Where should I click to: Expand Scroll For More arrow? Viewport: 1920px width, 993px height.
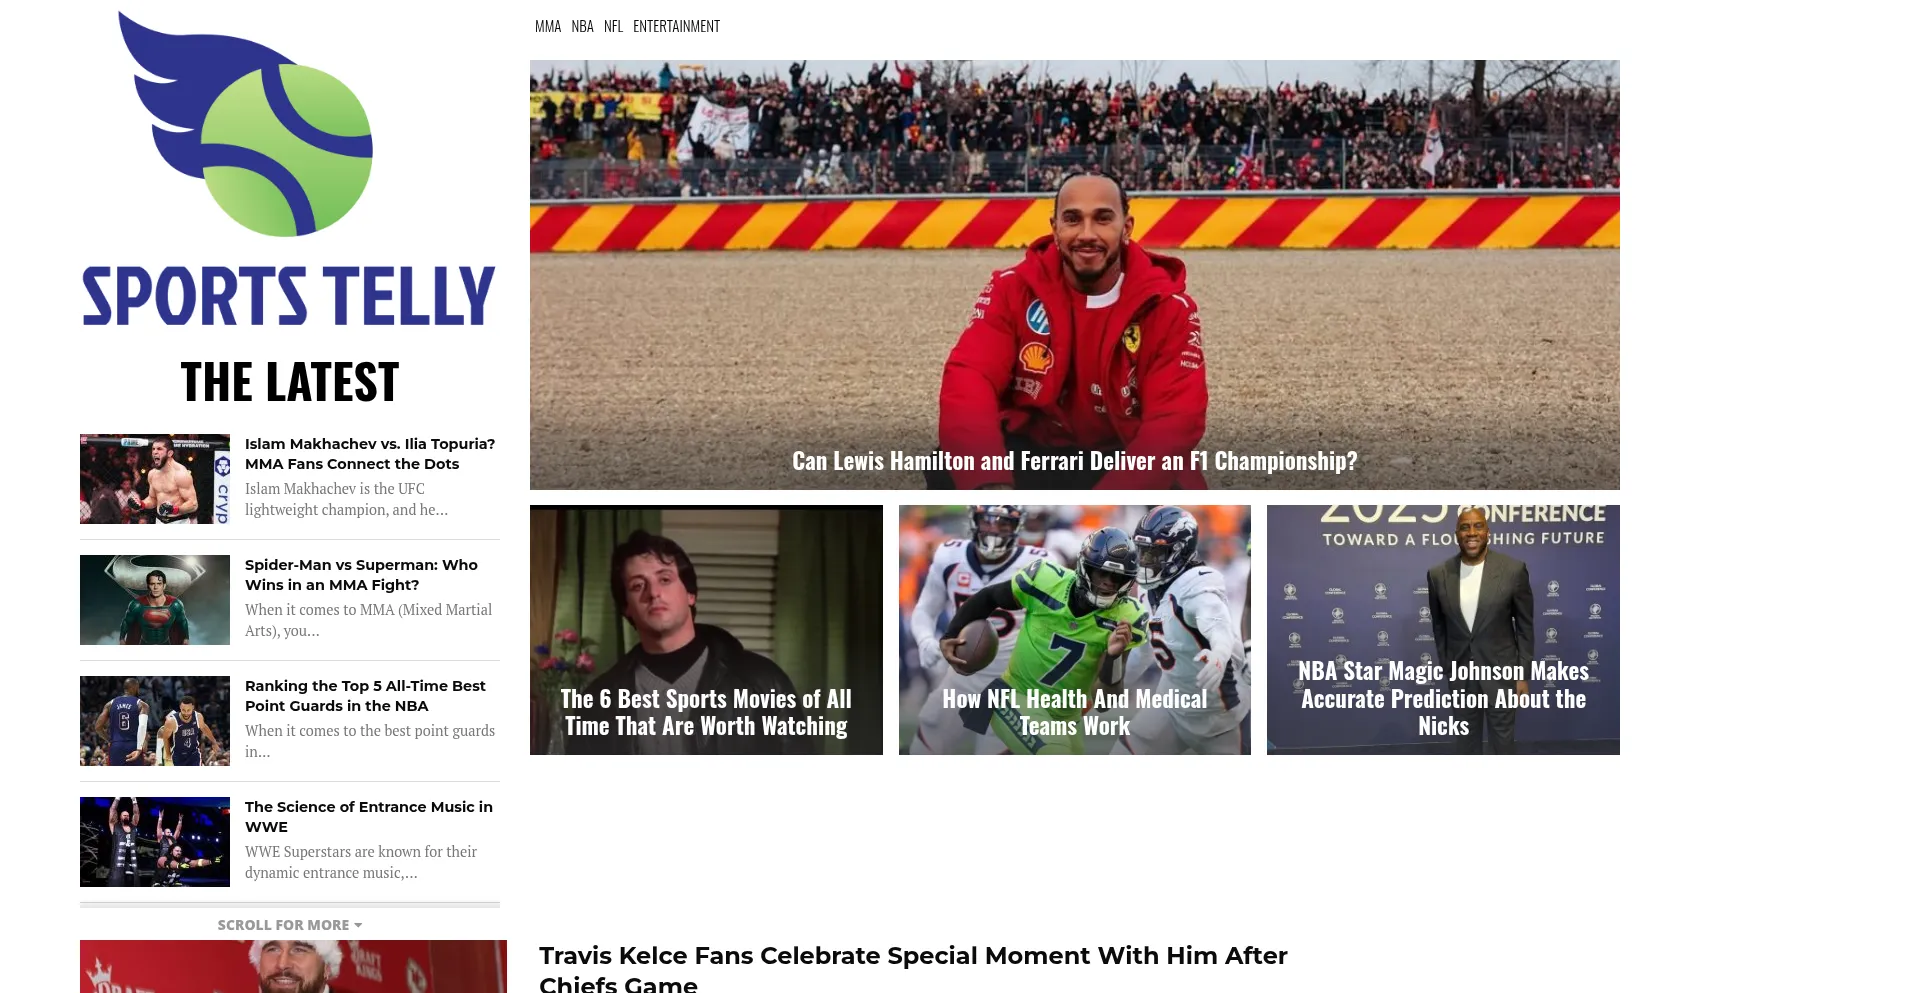(x=290, y=925)
